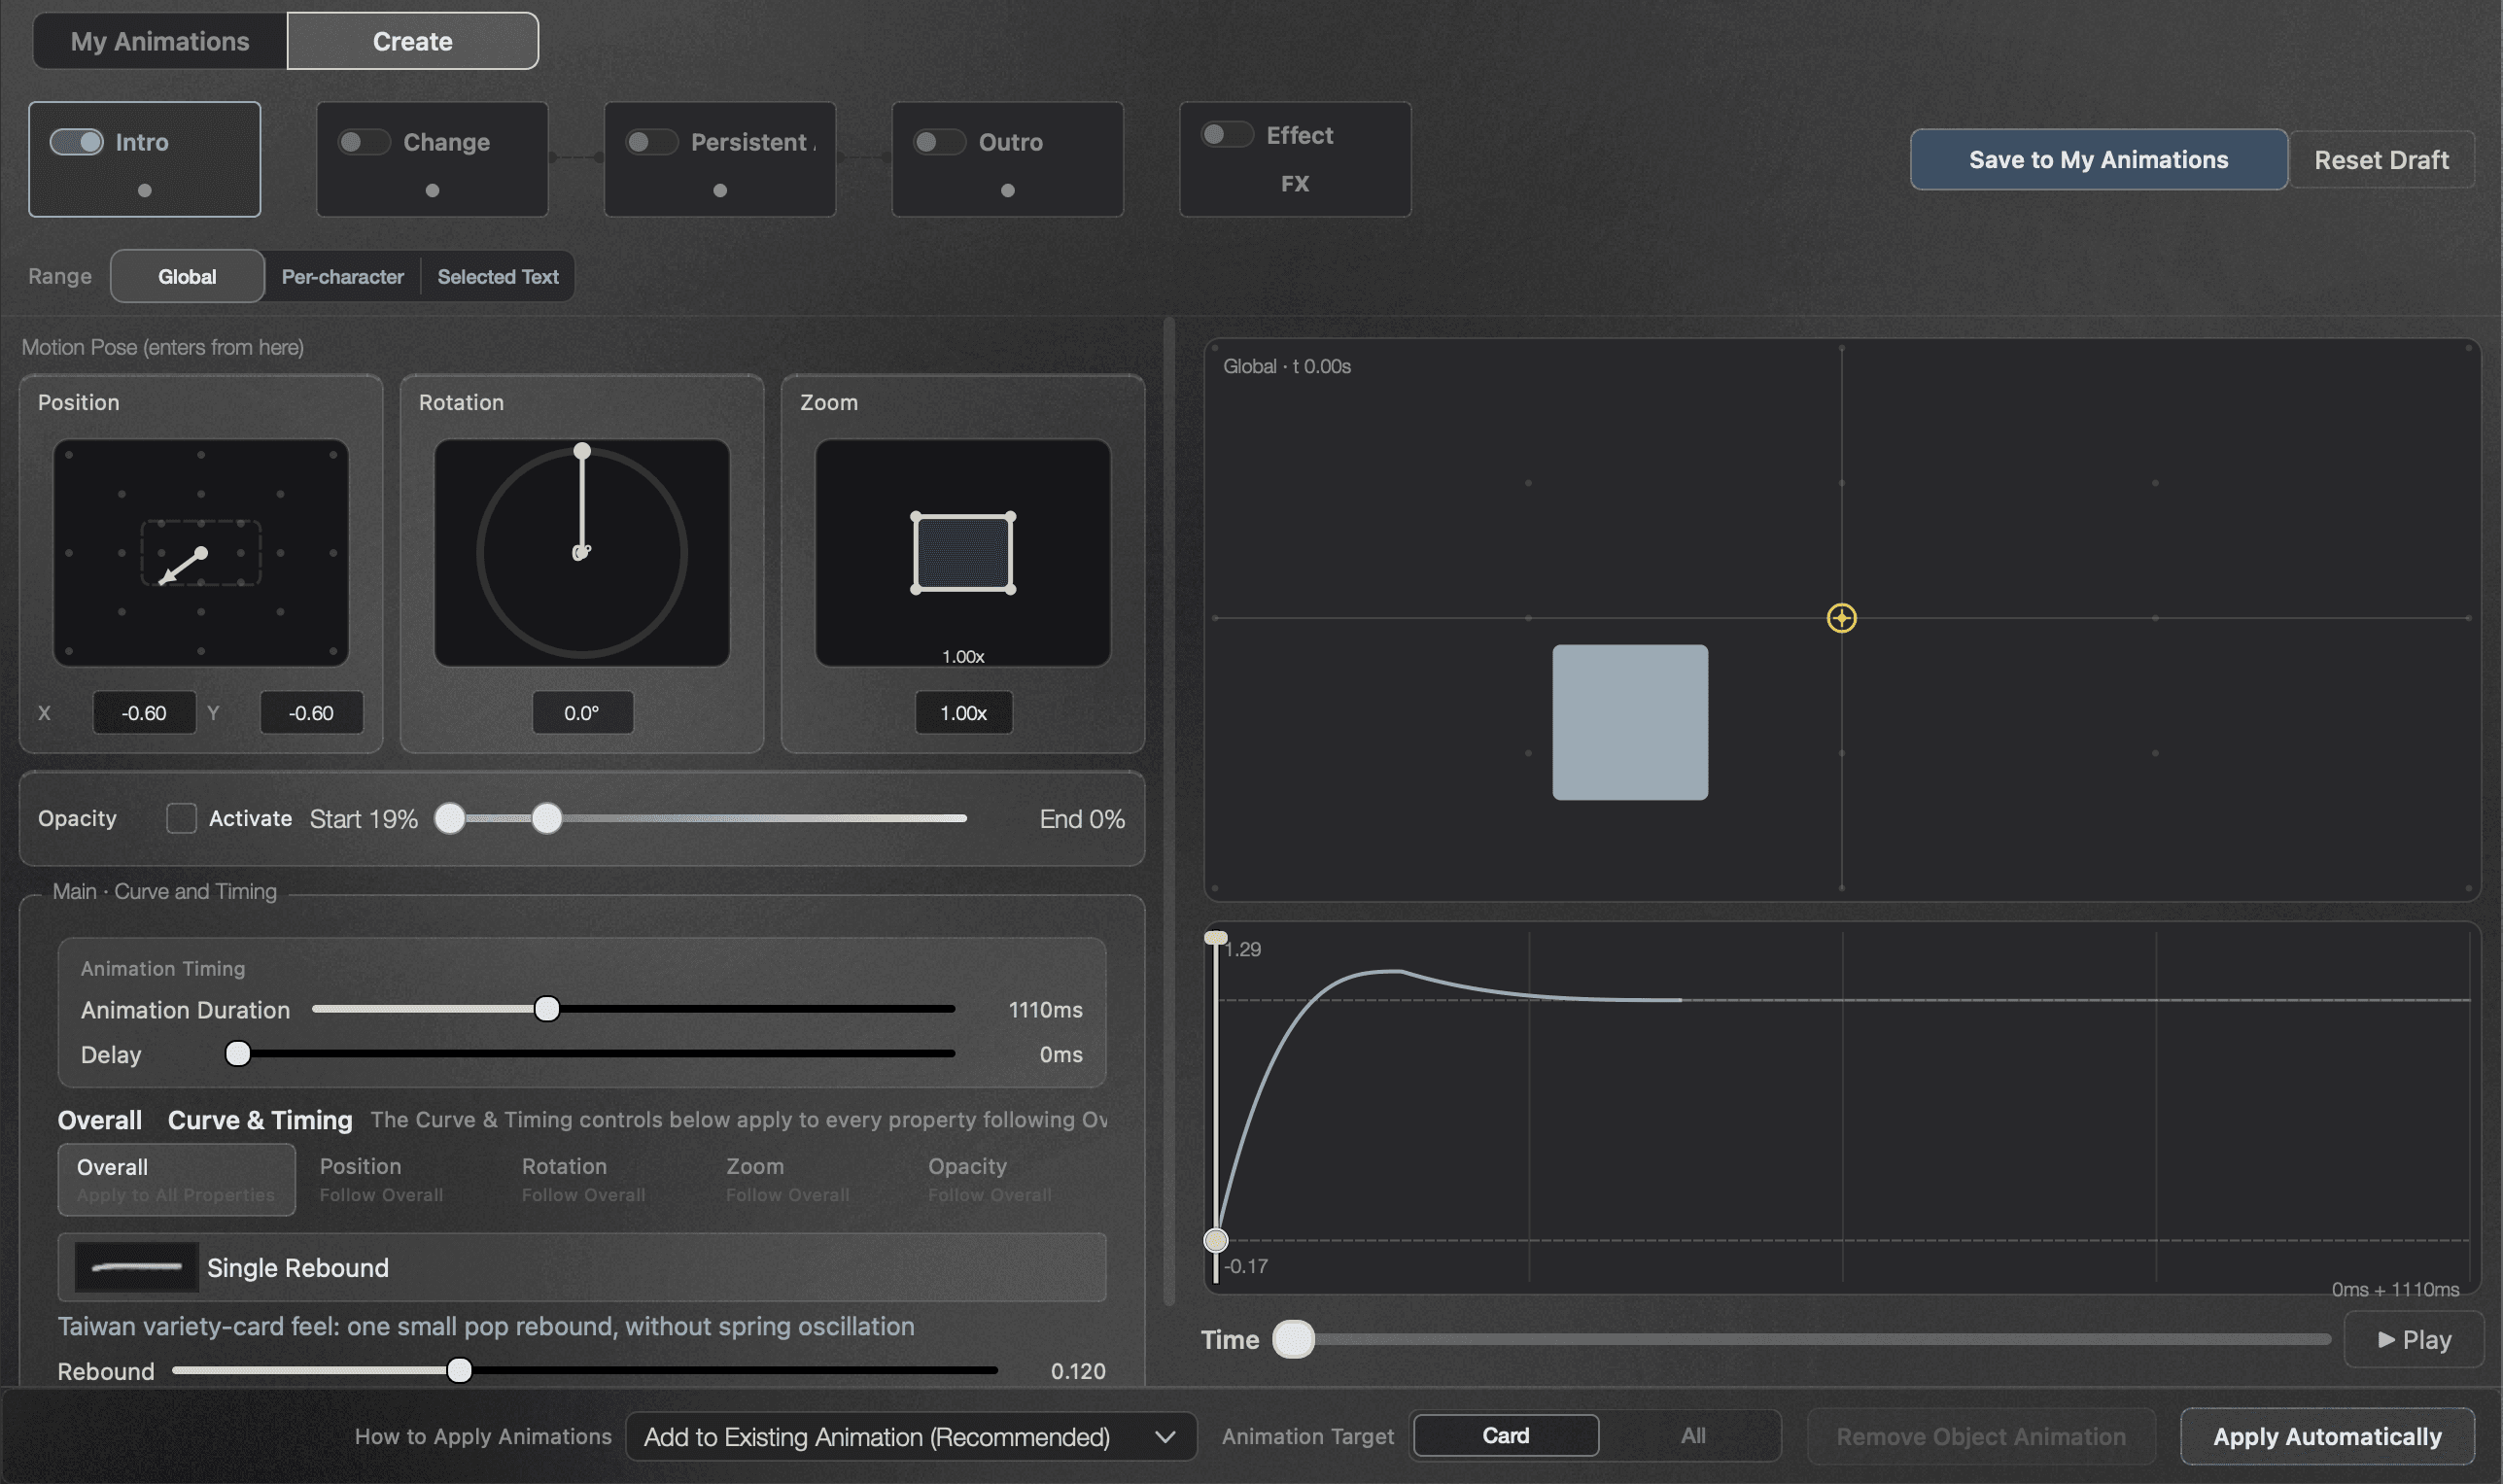Click the Apply Automatically button

pyautogui.click(x=2327, y=1436)
